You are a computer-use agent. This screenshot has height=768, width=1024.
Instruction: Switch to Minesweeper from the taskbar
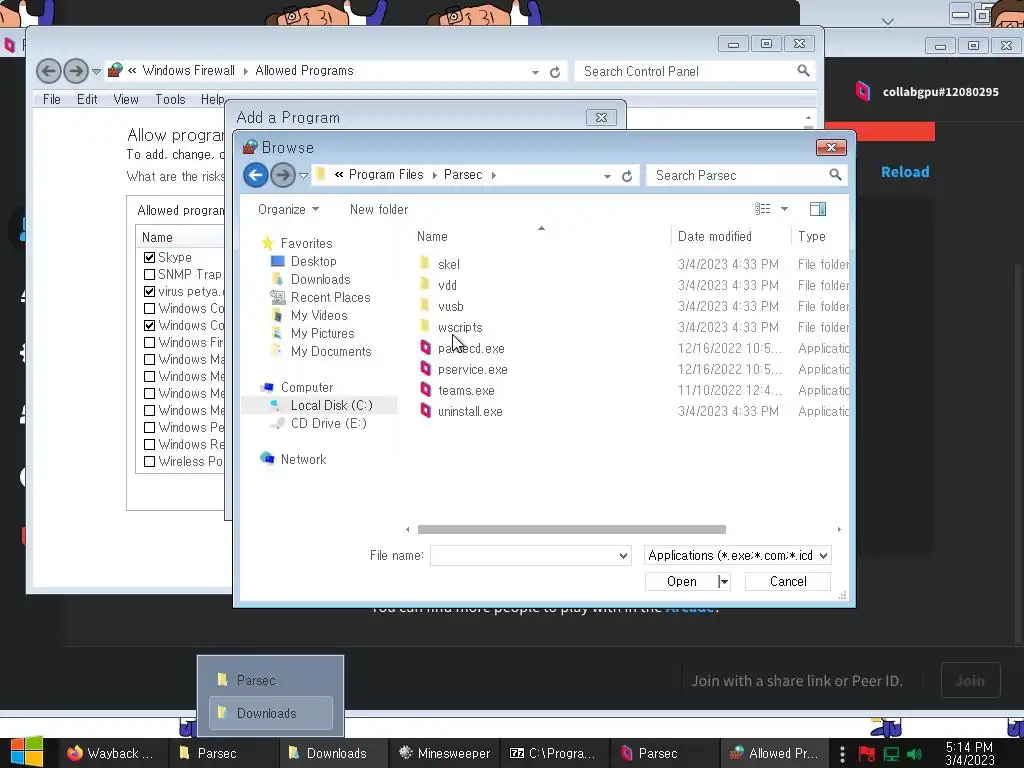445,753
